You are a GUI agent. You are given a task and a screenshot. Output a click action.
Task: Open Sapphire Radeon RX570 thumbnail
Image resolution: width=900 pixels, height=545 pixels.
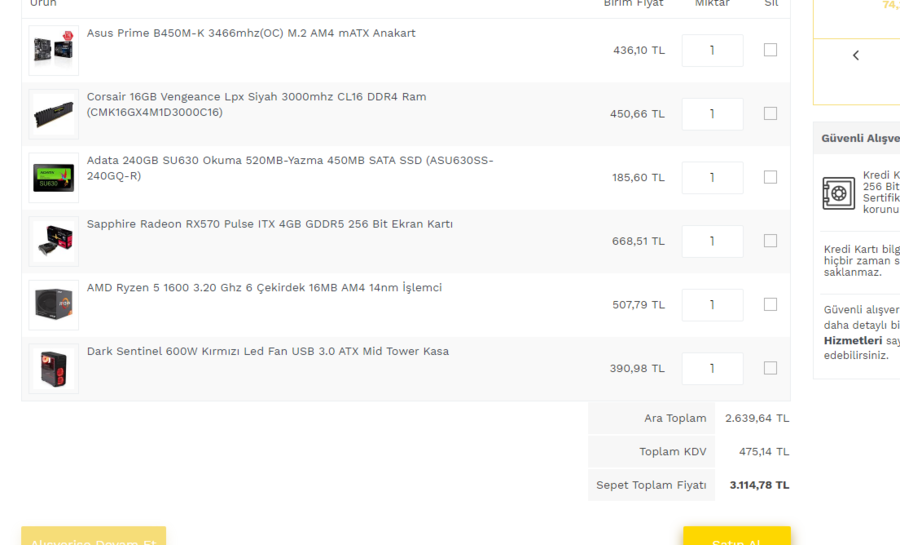(x=53, y=242)
